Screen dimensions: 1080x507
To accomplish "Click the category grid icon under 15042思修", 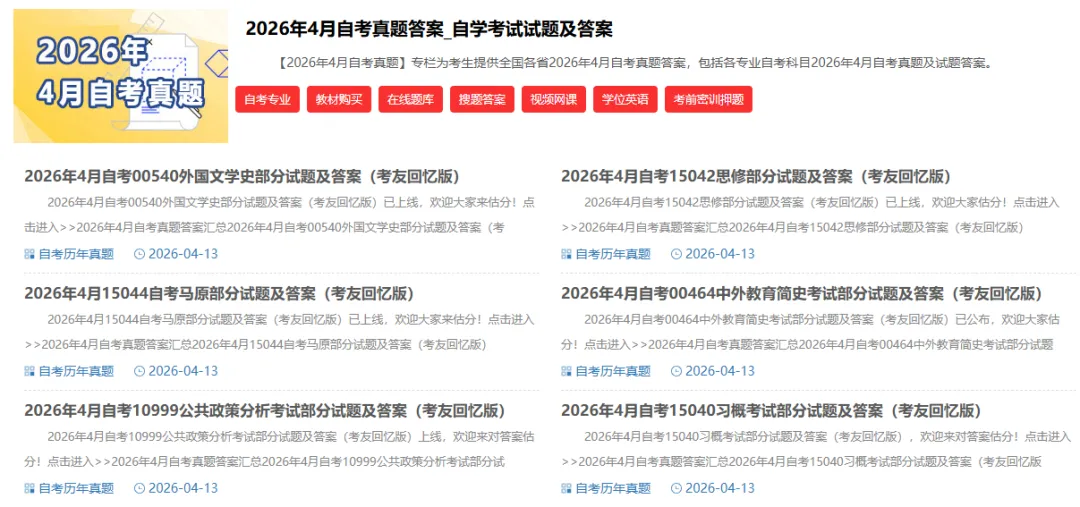I will coord(566,254).
